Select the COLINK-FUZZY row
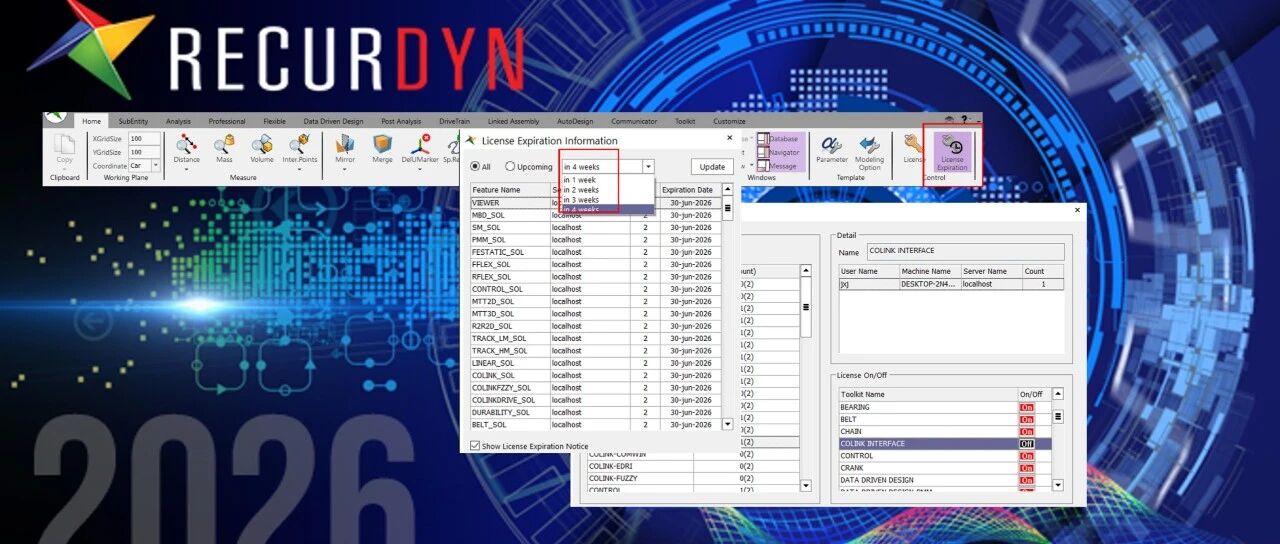This screenshot has width=1280, height=544. (x=692, y=478)
